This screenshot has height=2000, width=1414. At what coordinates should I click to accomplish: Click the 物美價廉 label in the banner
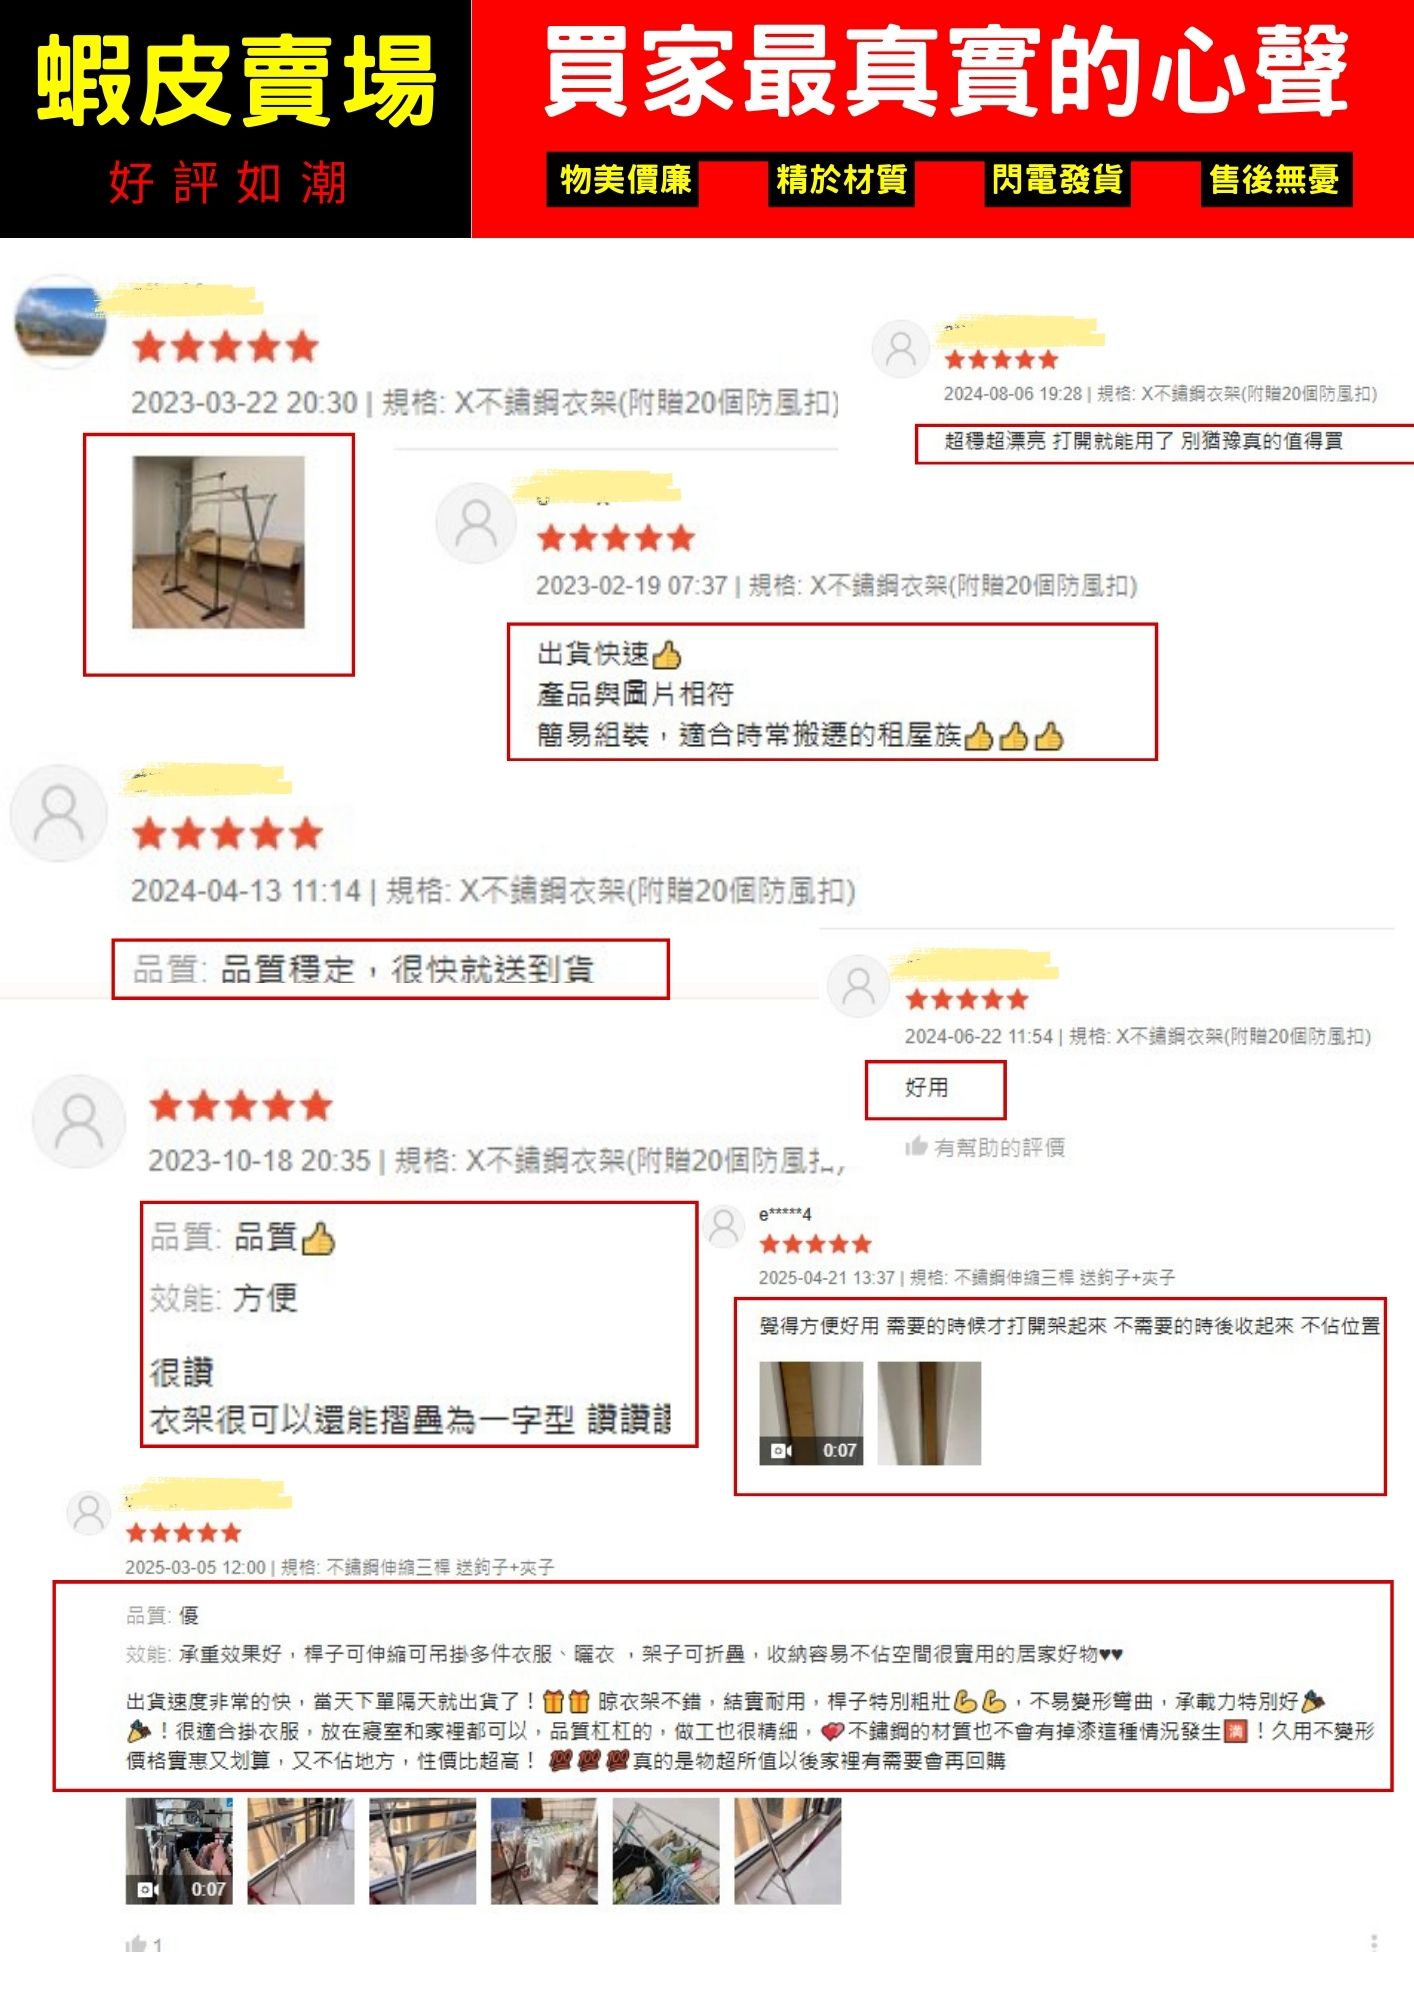pos(623,180)
